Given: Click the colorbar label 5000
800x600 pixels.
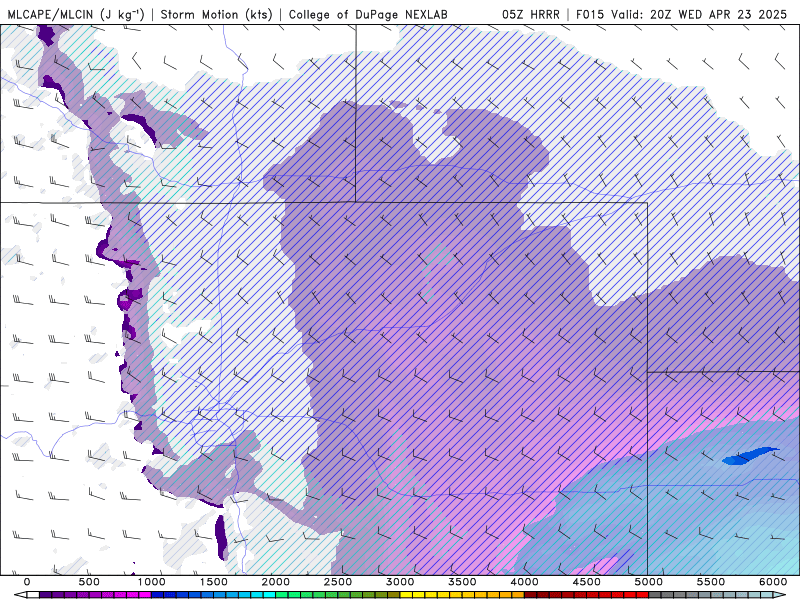Looking at the screenshot, I should [649, 582].
